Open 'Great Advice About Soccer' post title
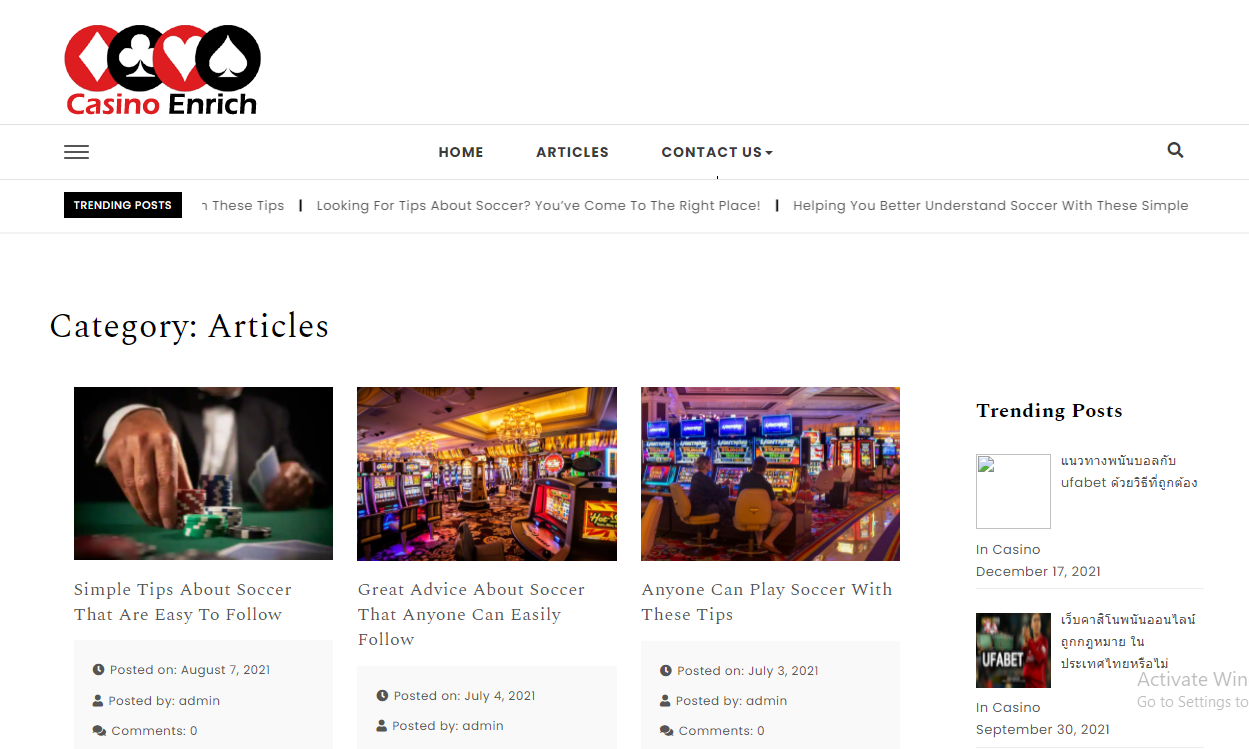 pyautogui.click(x=471, y=614)
